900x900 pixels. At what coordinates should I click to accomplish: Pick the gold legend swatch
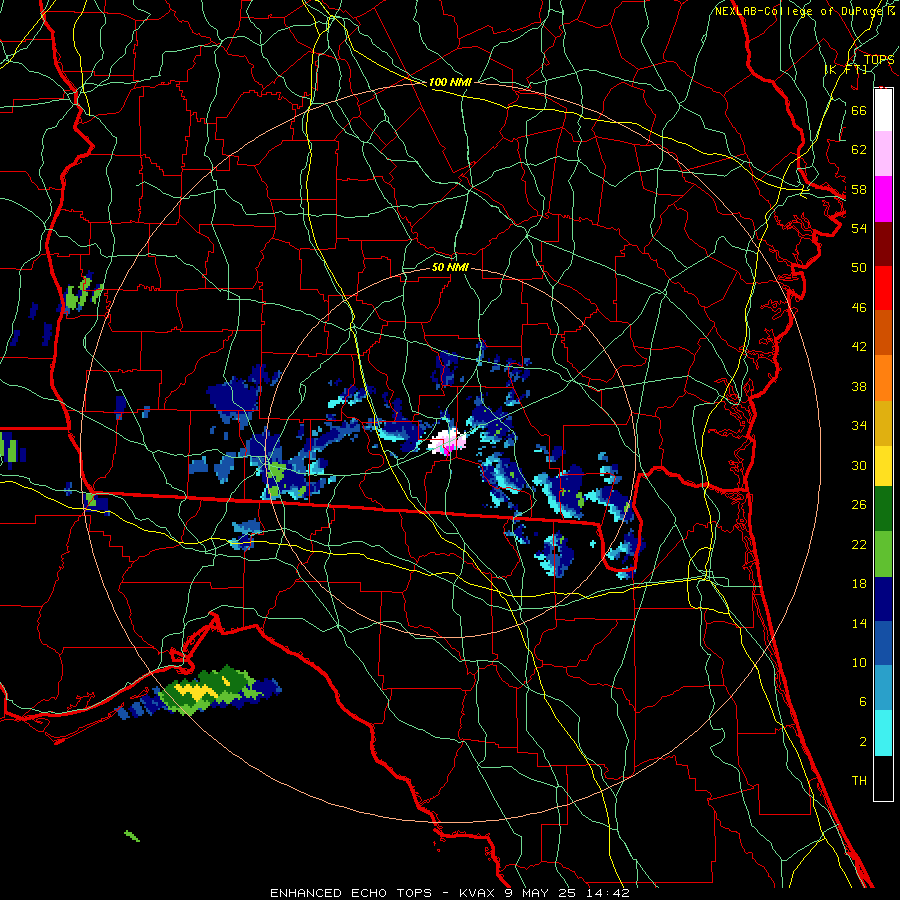883,424
